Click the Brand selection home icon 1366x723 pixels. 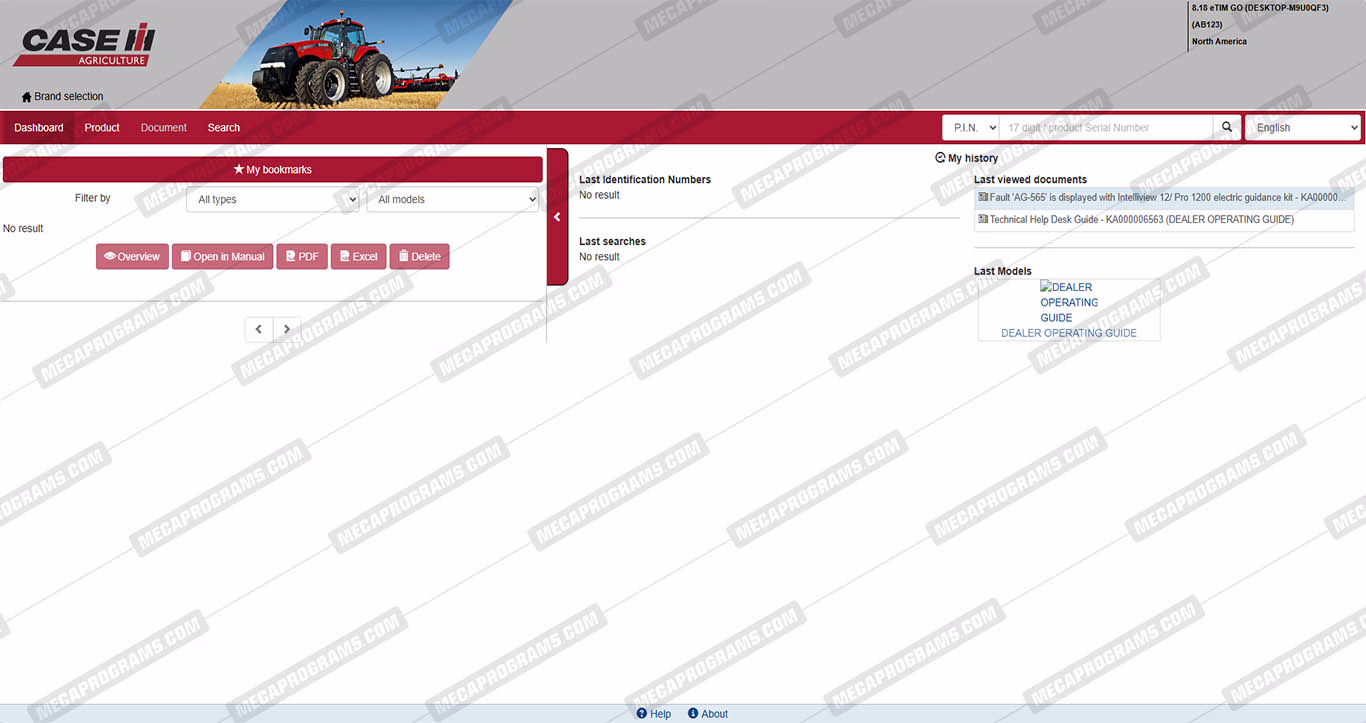point(27,97)
